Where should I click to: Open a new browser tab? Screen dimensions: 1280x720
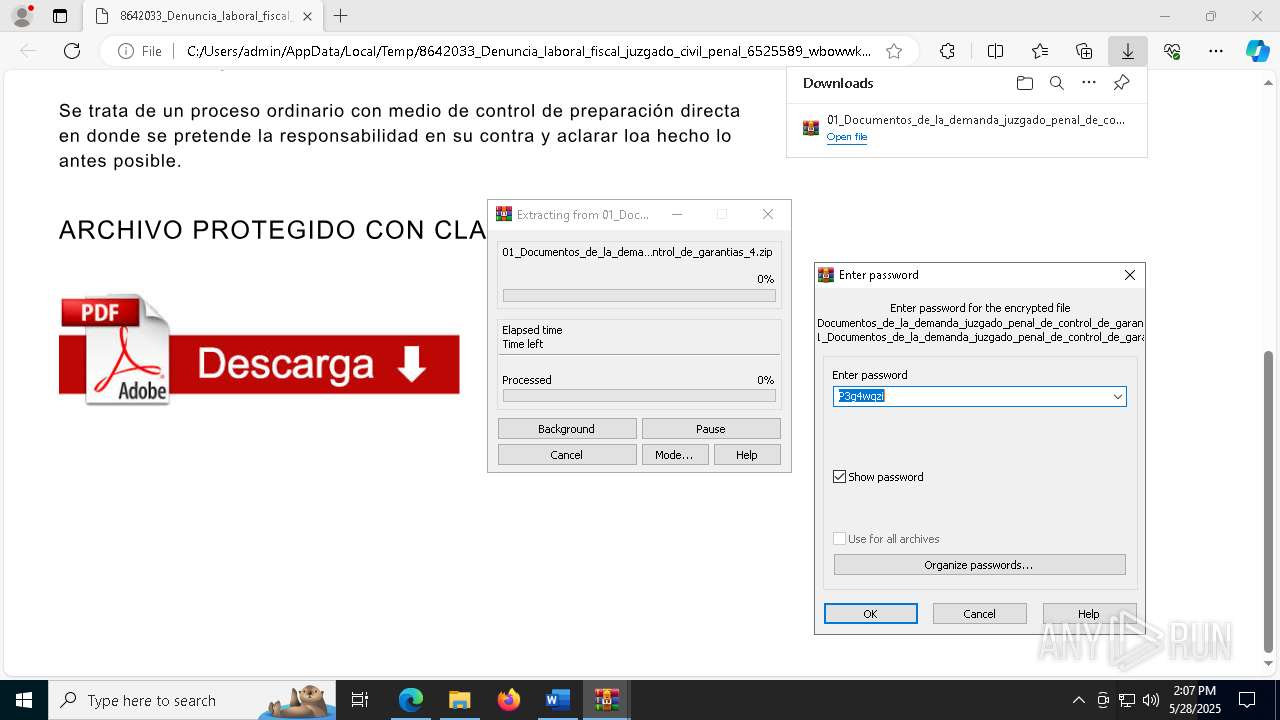pyautogui.click(x=341, y=16)
